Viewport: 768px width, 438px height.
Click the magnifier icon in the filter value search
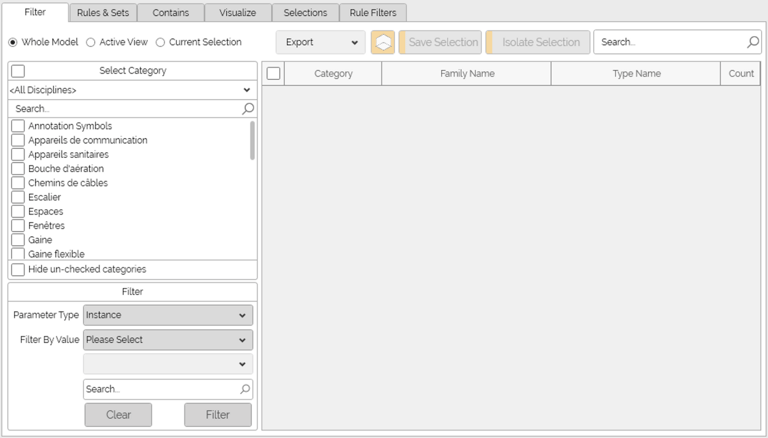(x=245, y=389)
